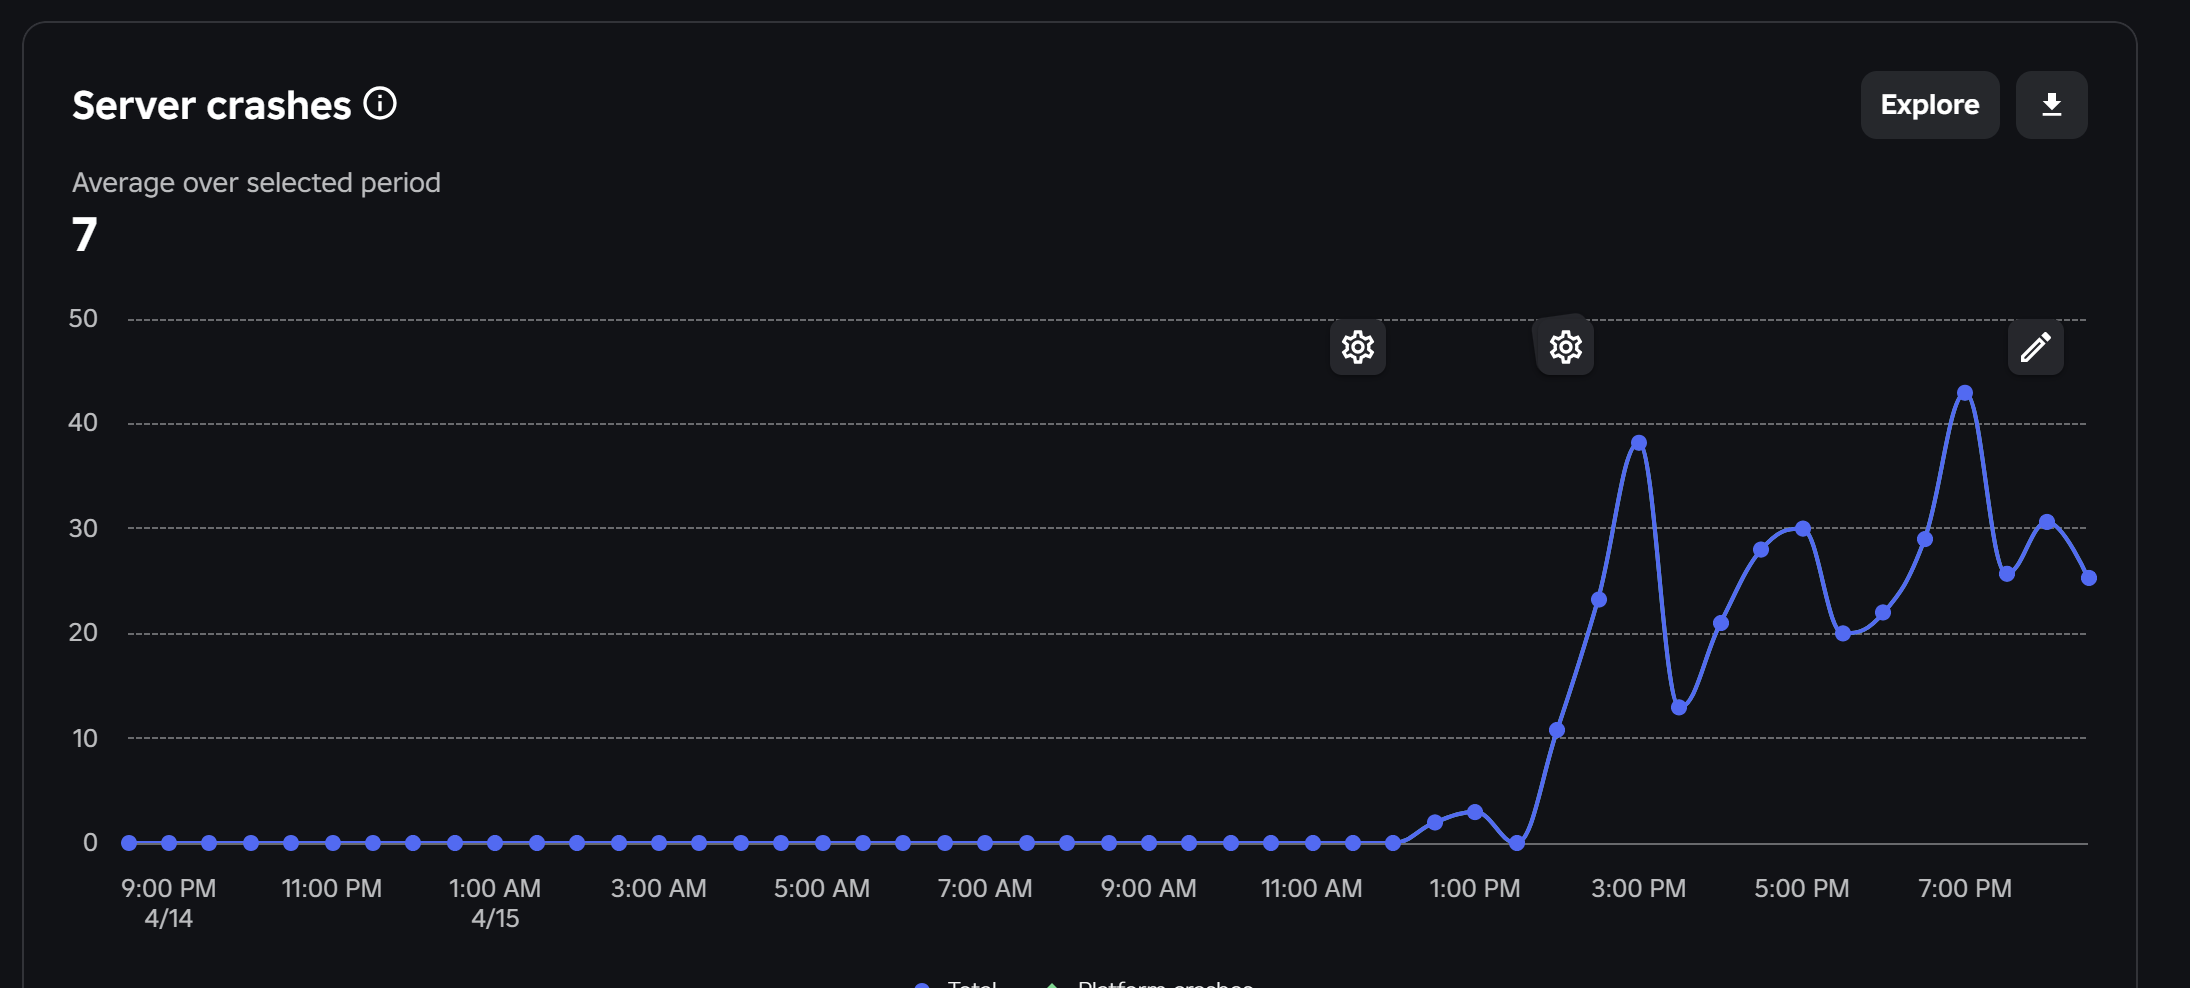Click the '9:00 PM 4/14' axis label

[x=168, y=903]
